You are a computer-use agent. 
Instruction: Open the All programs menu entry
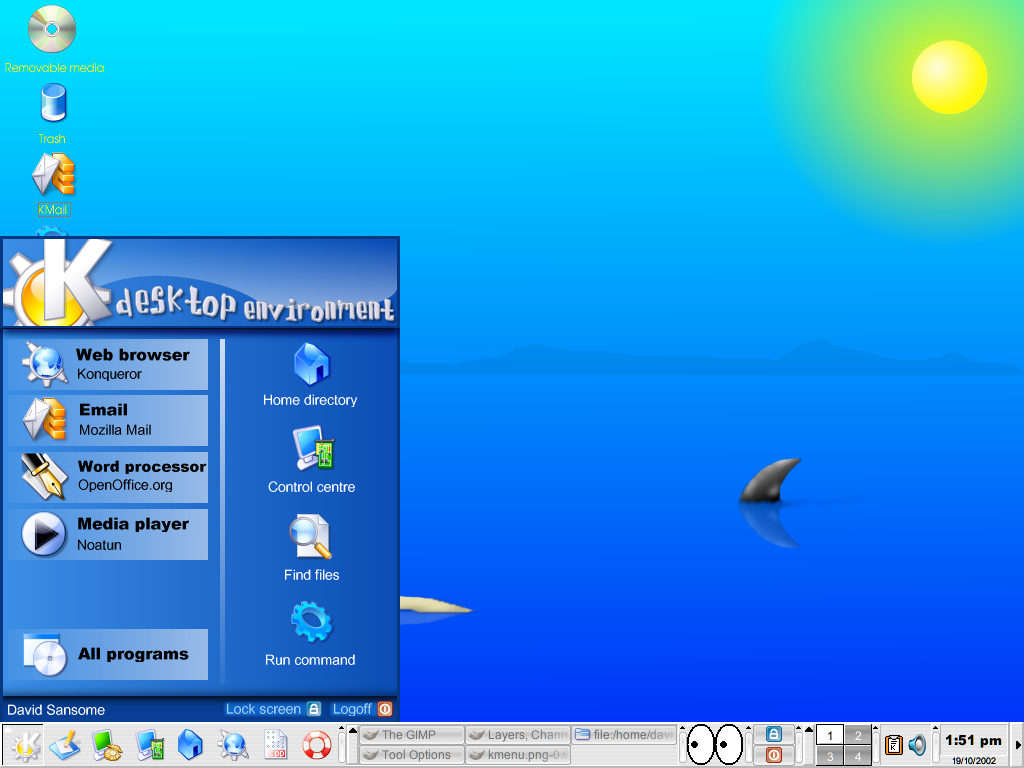click(108, 654)
